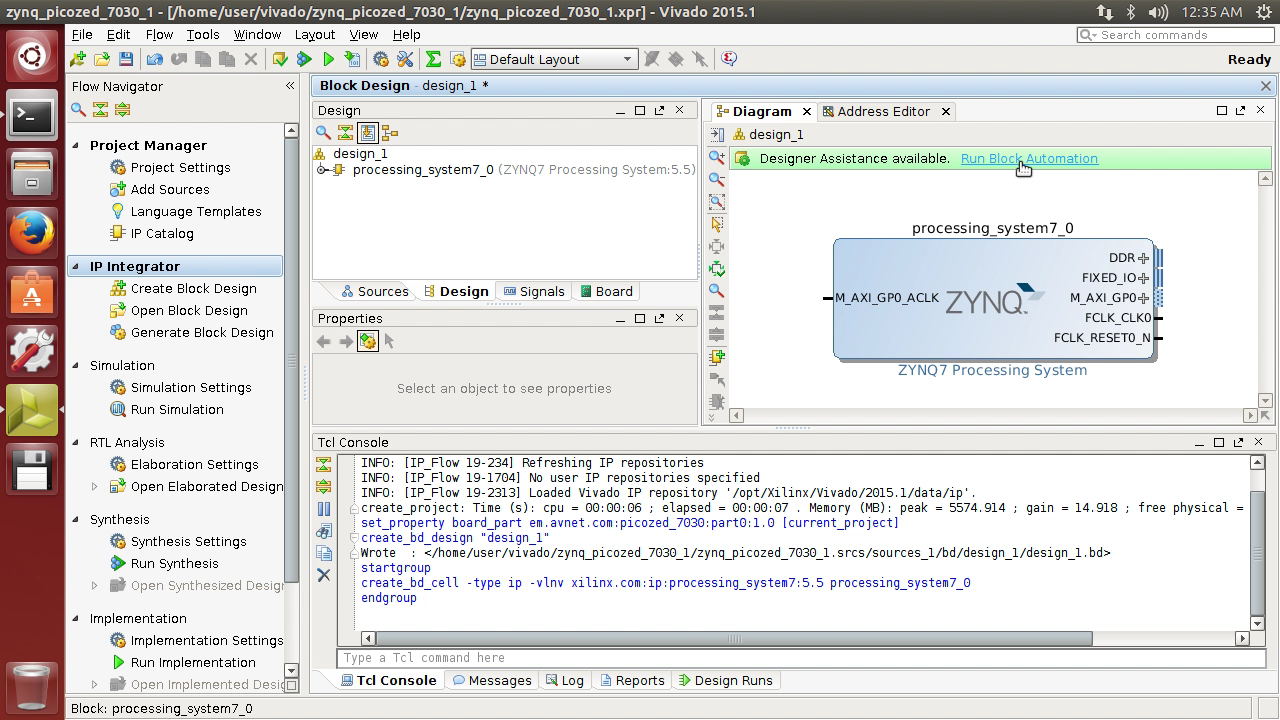Click Zoom Out icon in diagram toolbar

[x=717, y=179]
